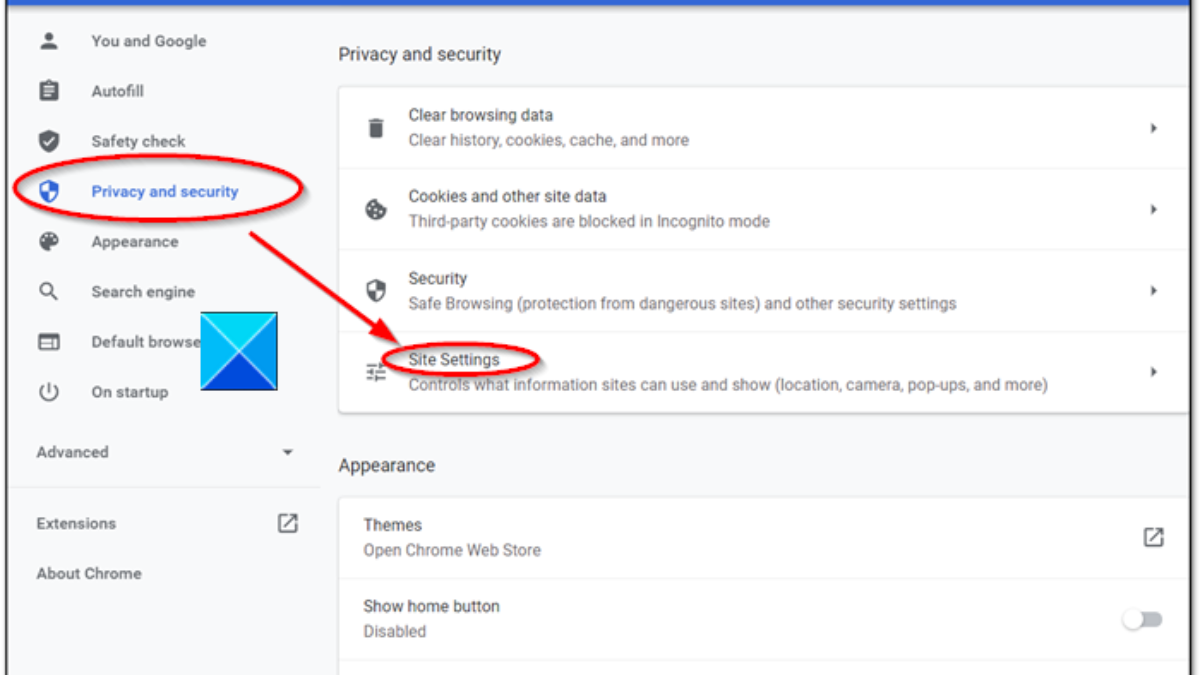
Task: Click the On startup power icon
Action: [x=48, y=392]
